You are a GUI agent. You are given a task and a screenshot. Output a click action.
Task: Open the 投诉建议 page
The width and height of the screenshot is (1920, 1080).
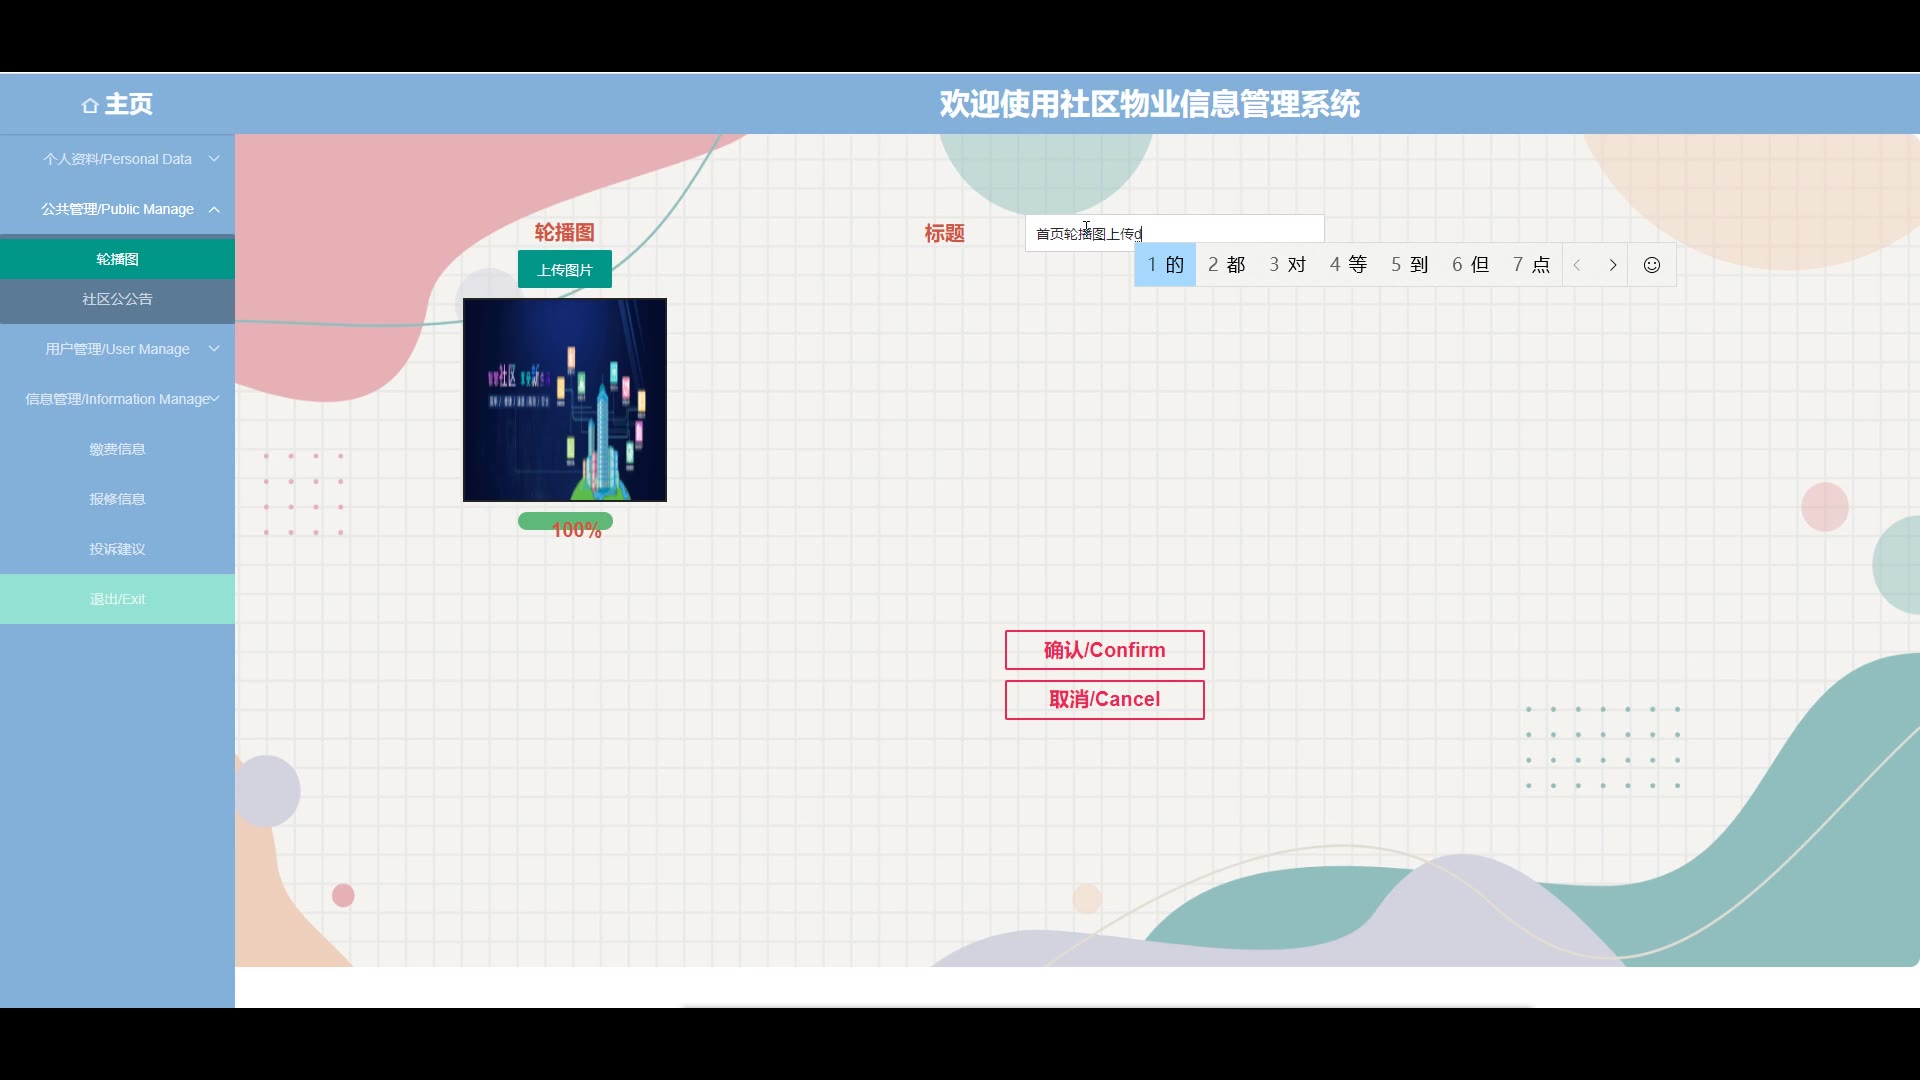pyautogui.click(x=117, y=549)
